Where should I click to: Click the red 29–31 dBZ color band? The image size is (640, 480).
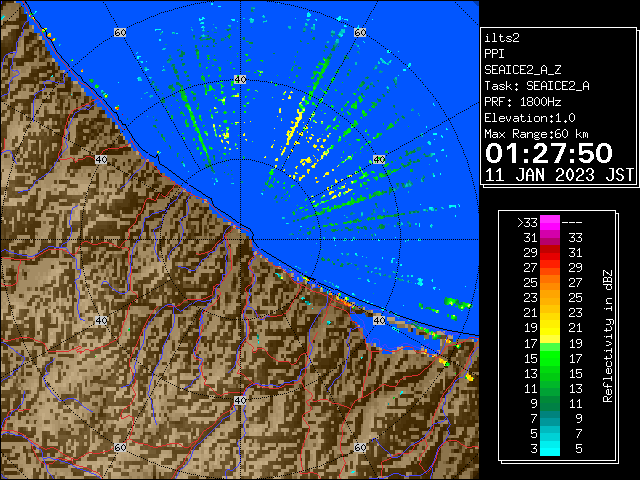(550, 253)
